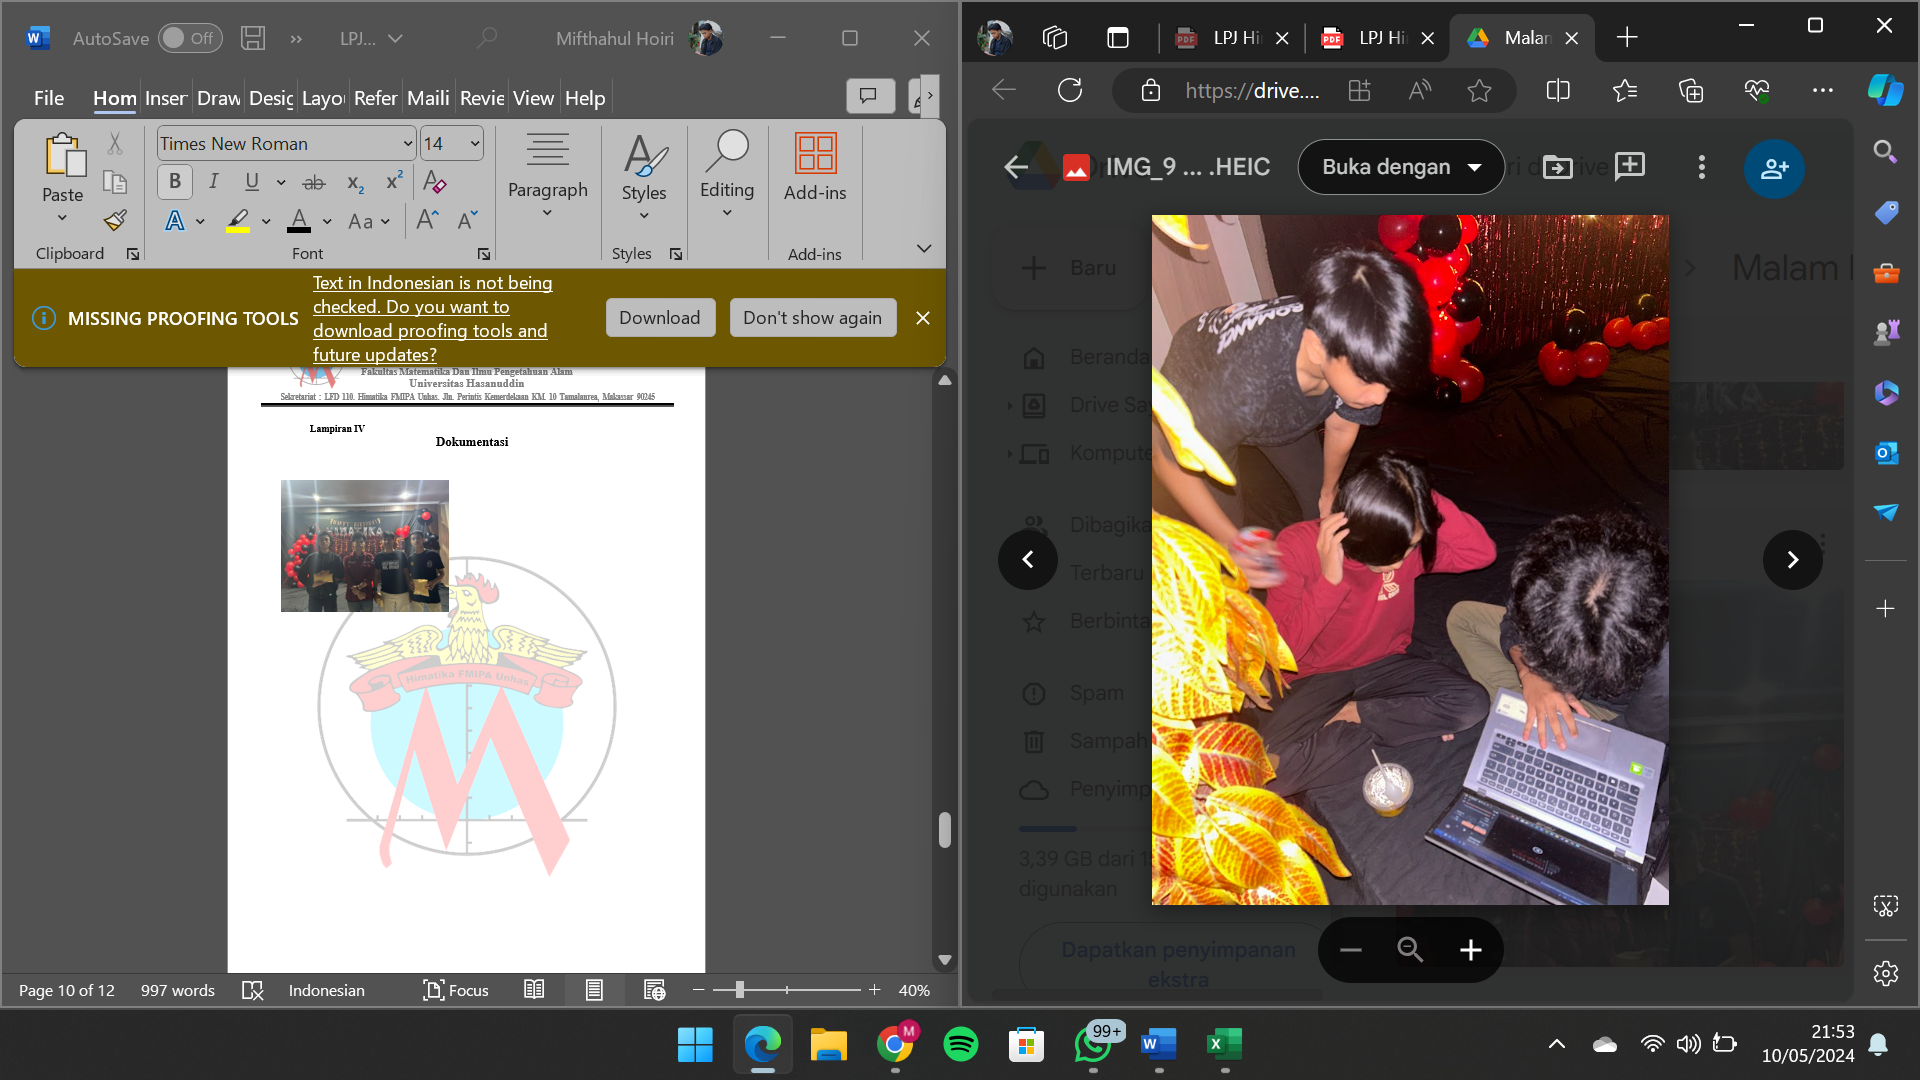Viewport: 1920px width, 1080px height.
Task: Switch to Web Layout view
Action: pyautogui.click(x=654, y=990)
